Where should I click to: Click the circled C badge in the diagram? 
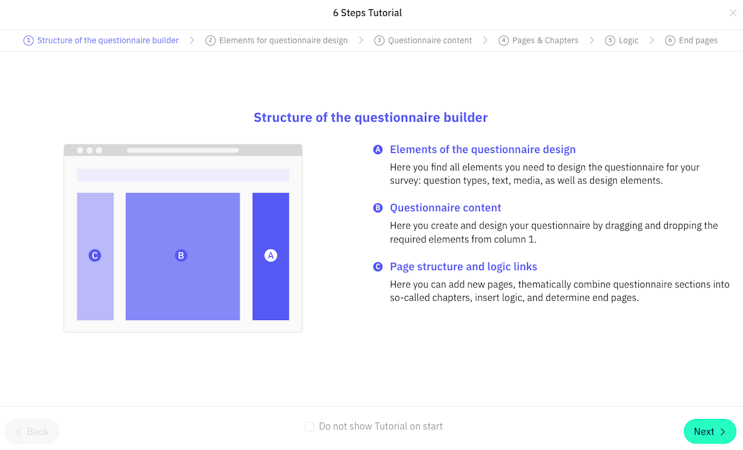point(95,256)
